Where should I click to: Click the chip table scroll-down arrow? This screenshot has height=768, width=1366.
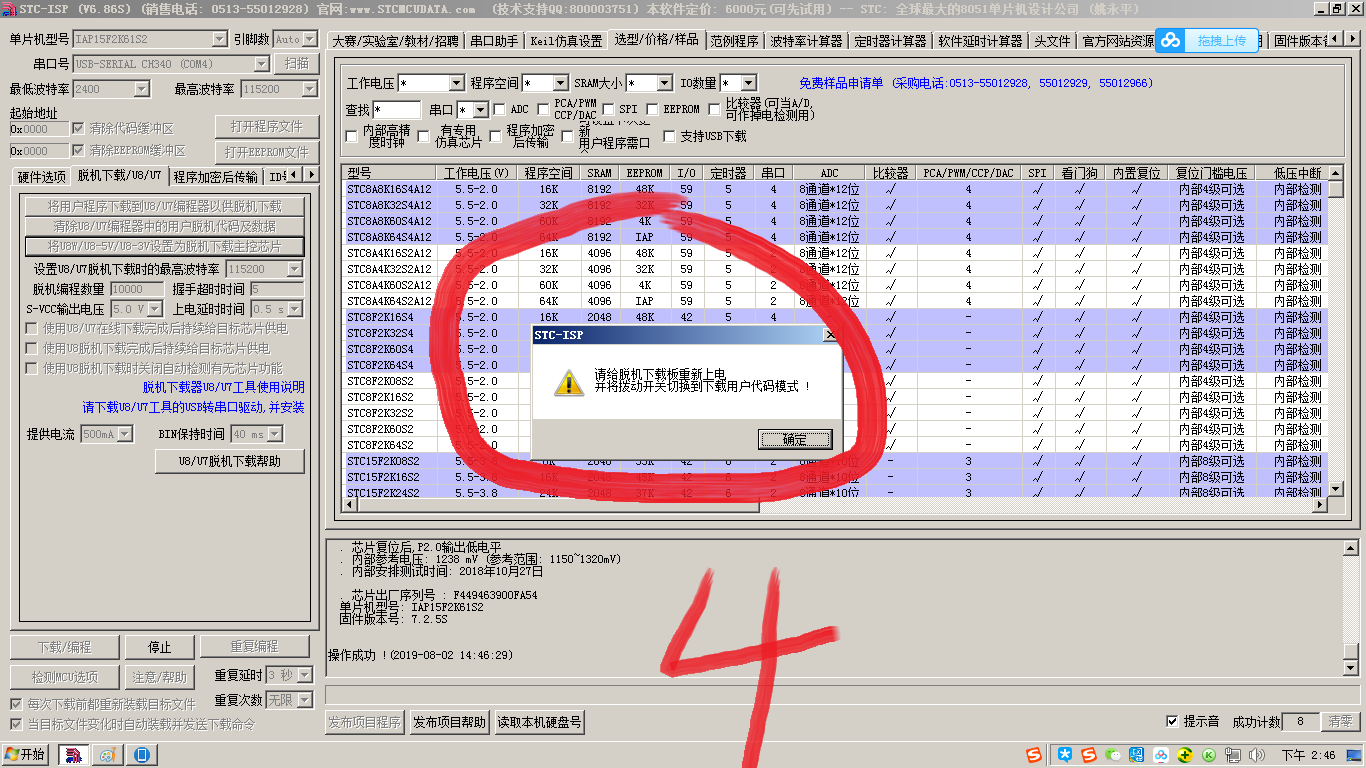[x=1335, y=489]
